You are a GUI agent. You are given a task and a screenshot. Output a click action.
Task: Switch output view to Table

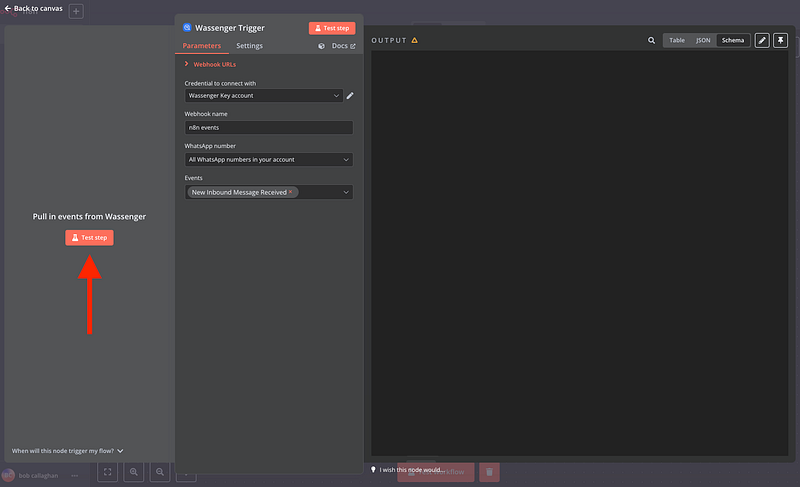point(677,41)
